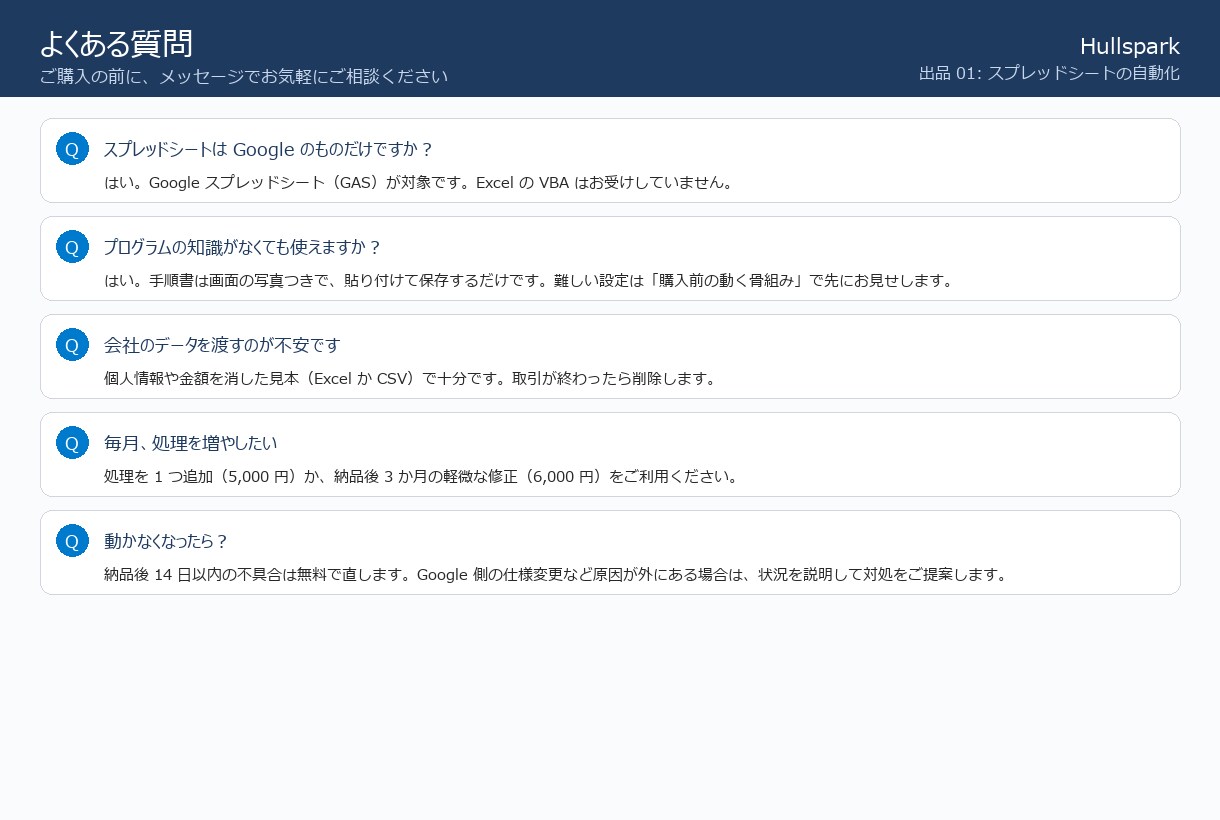Click the answer about 納品後 14 日以内の不具合
Viewport: 1220px width, 820px height.
point(556,574)
